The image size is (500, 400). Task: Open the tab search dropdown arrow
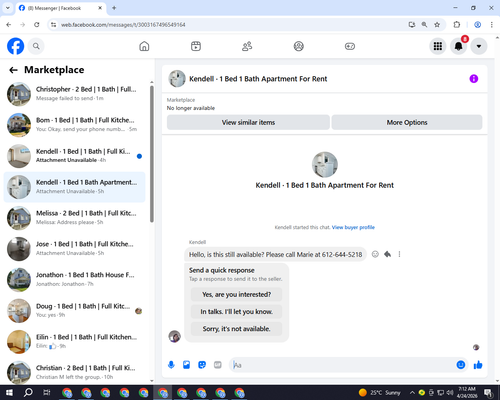(x=8, y=8)
